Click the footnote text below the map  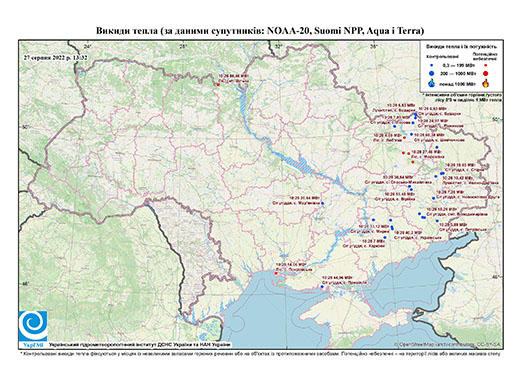(x=260, y=353)
